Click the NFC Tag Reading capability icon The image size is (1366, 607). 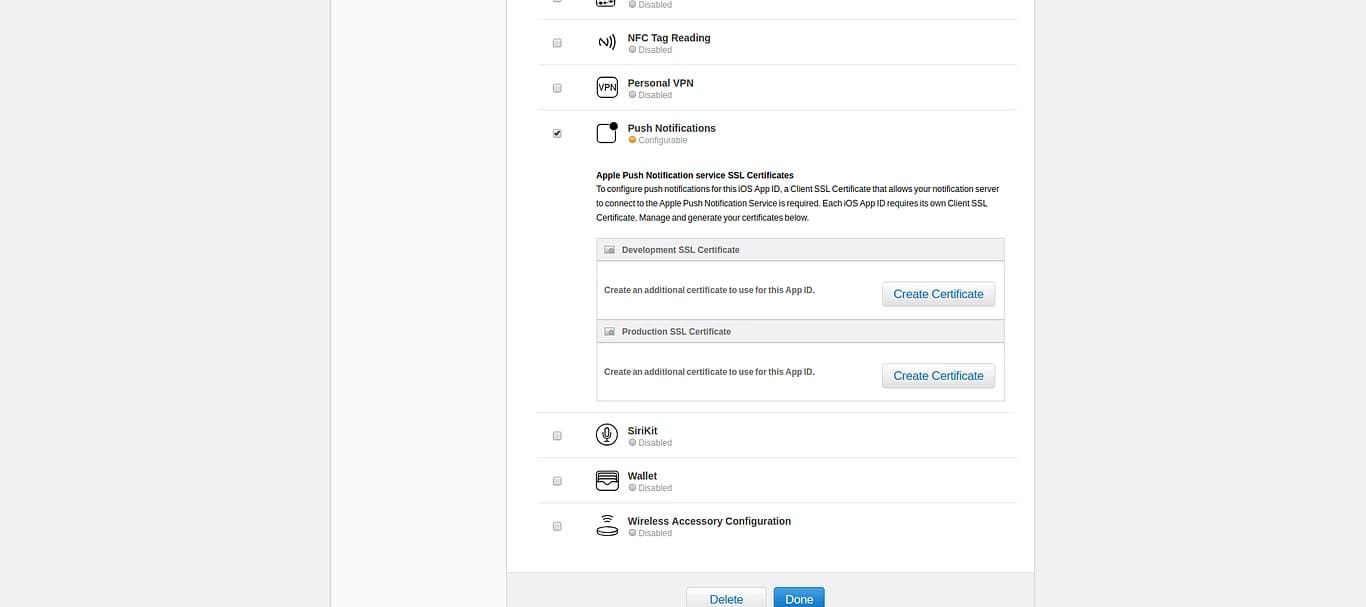tap(606, 42)
